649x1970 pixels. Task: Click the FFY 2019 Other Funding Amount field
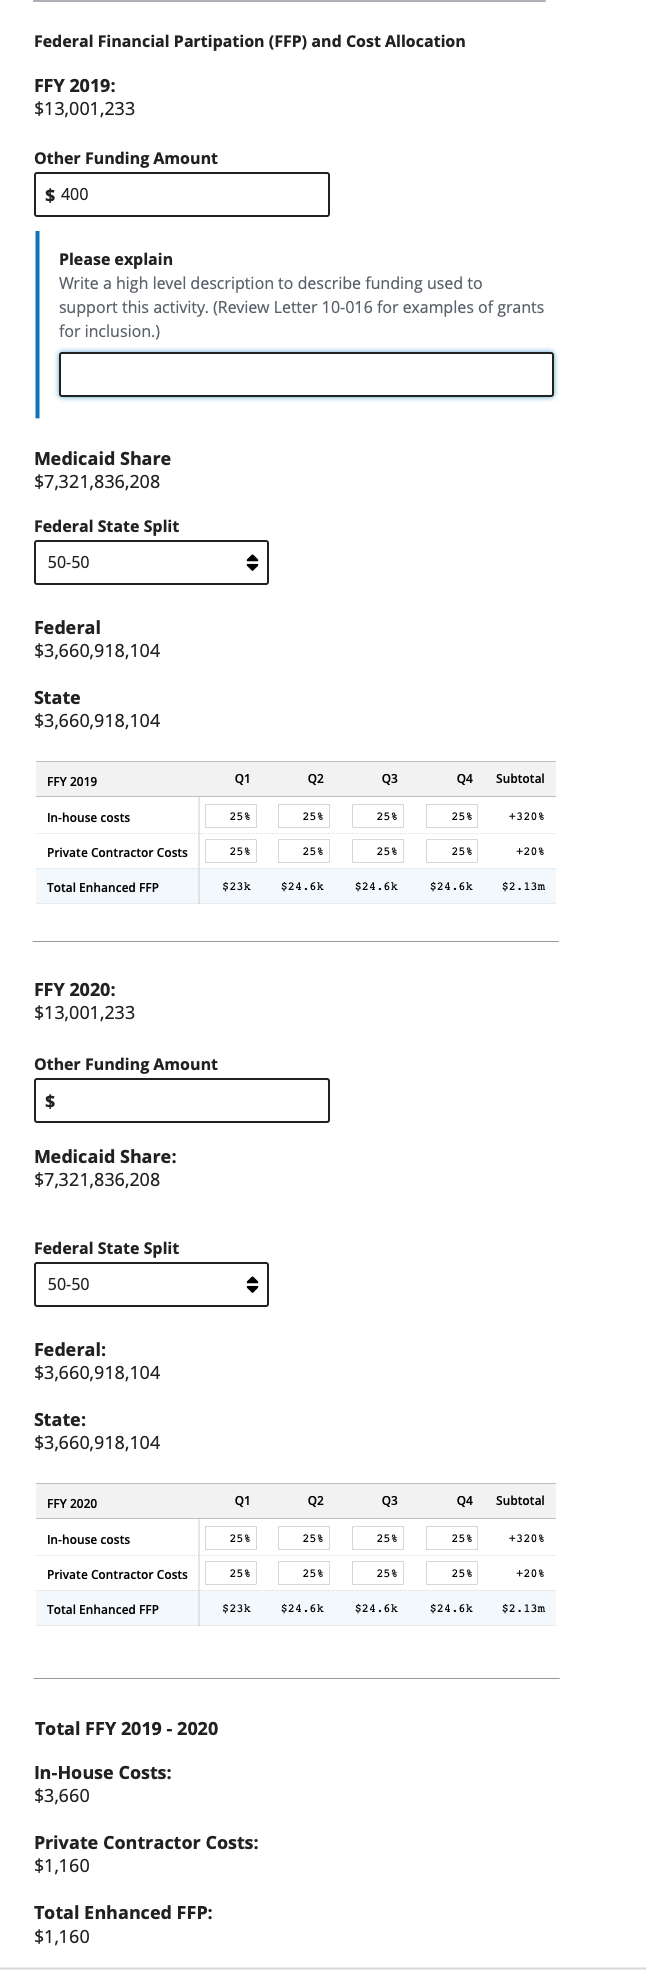coord(182,194)
